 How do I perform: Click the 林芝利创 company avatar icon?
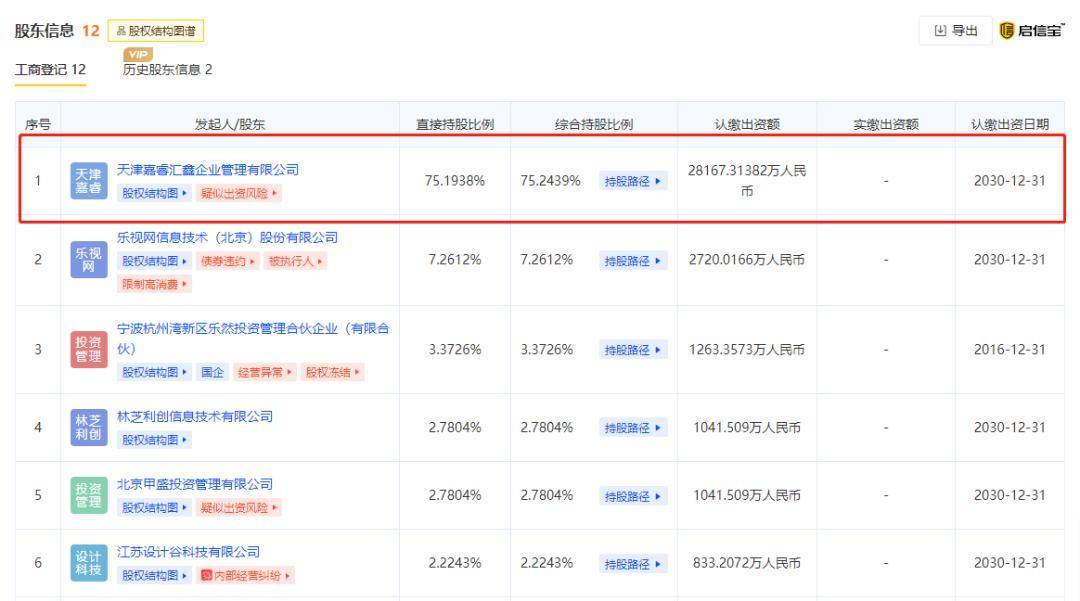[89, 427]
